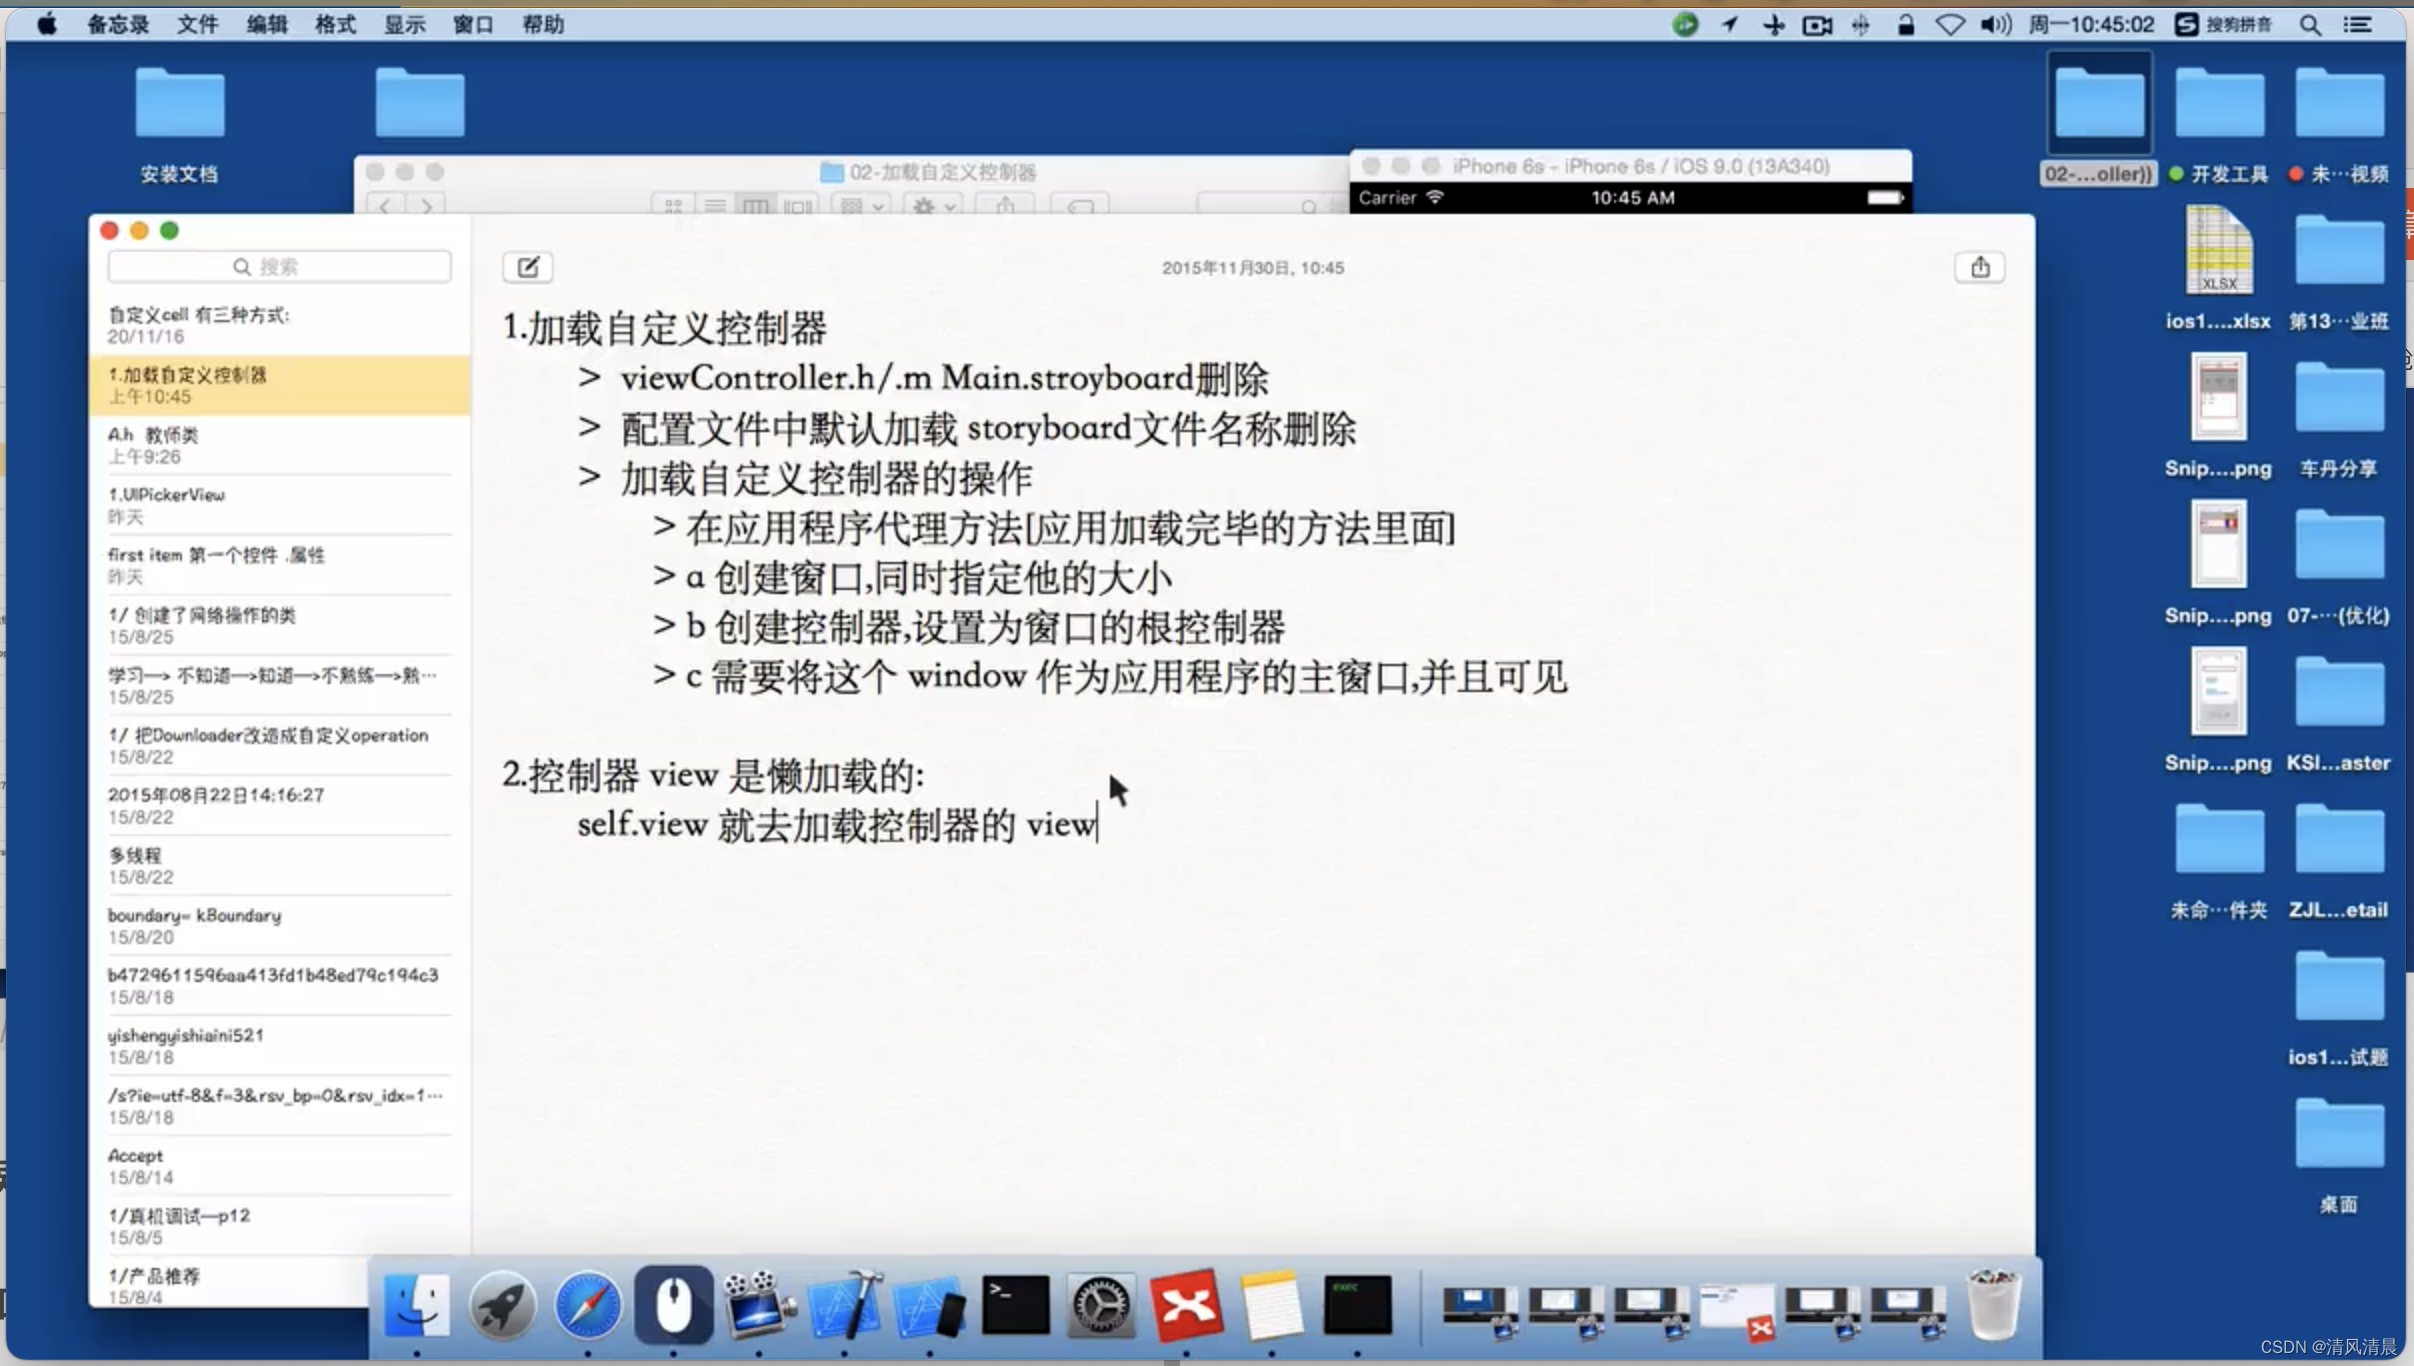Image resolution: width=2414 pixels, height=1366 pixels.
Task: Select the note 1.加载自定义控制器
Action: [280, 385]
